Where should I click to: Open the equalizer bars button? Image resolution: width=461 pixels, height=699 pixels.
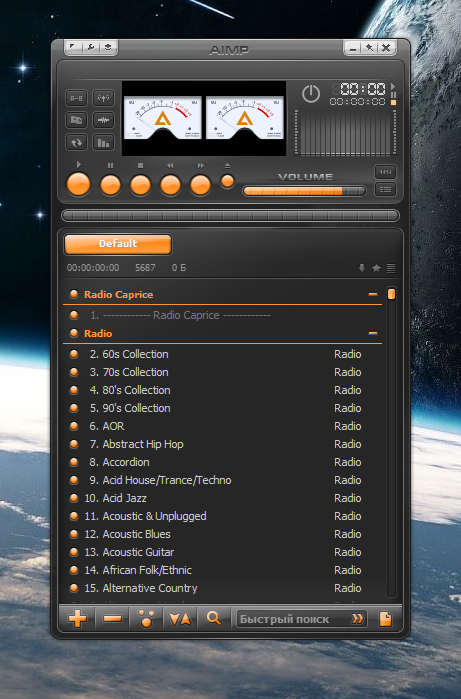(103, 142)
